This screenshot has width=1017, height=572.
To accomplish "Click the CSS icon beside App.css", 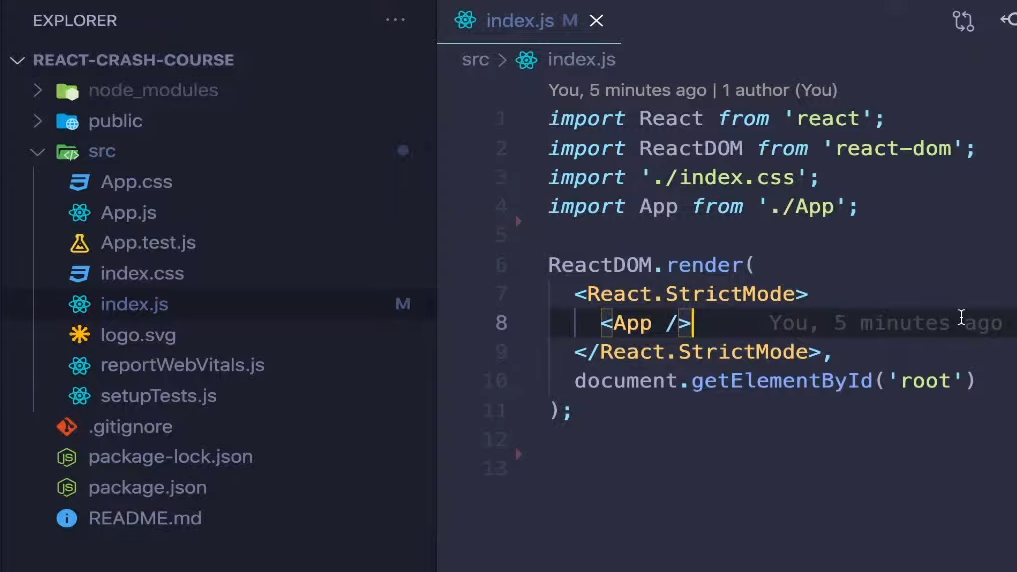I will [x=79, y=182].
